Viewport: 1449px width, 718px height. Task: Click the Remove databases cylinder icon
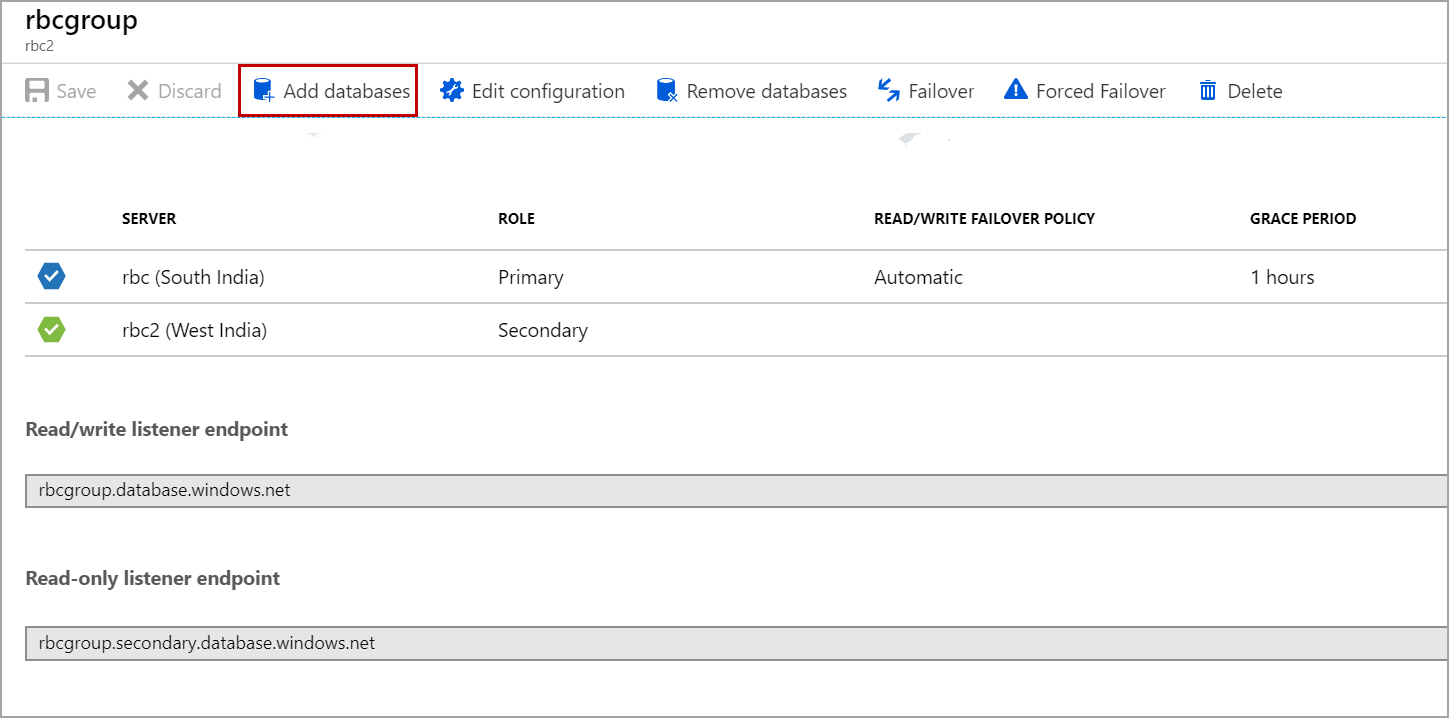pyautogui.click(x=667, y=91)
